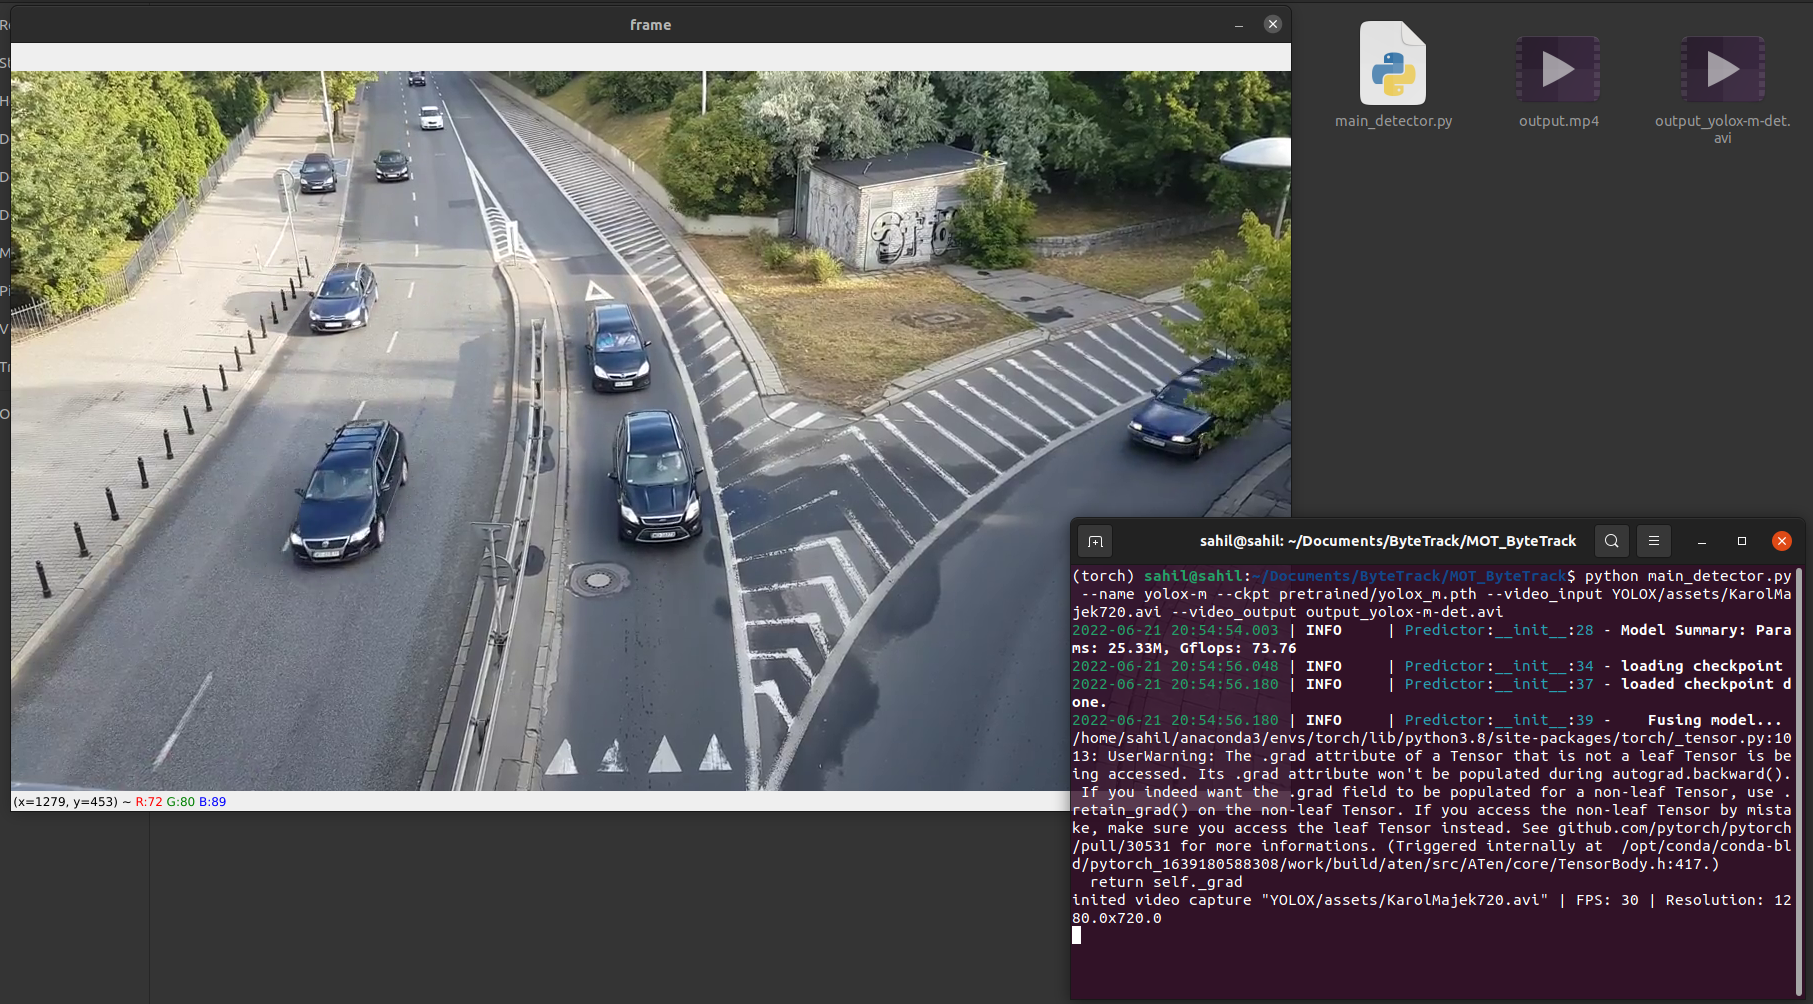1813x1004 pixels.
Task: Click the terminal cursor block at prompt
Action: (x=1076, y=935)
